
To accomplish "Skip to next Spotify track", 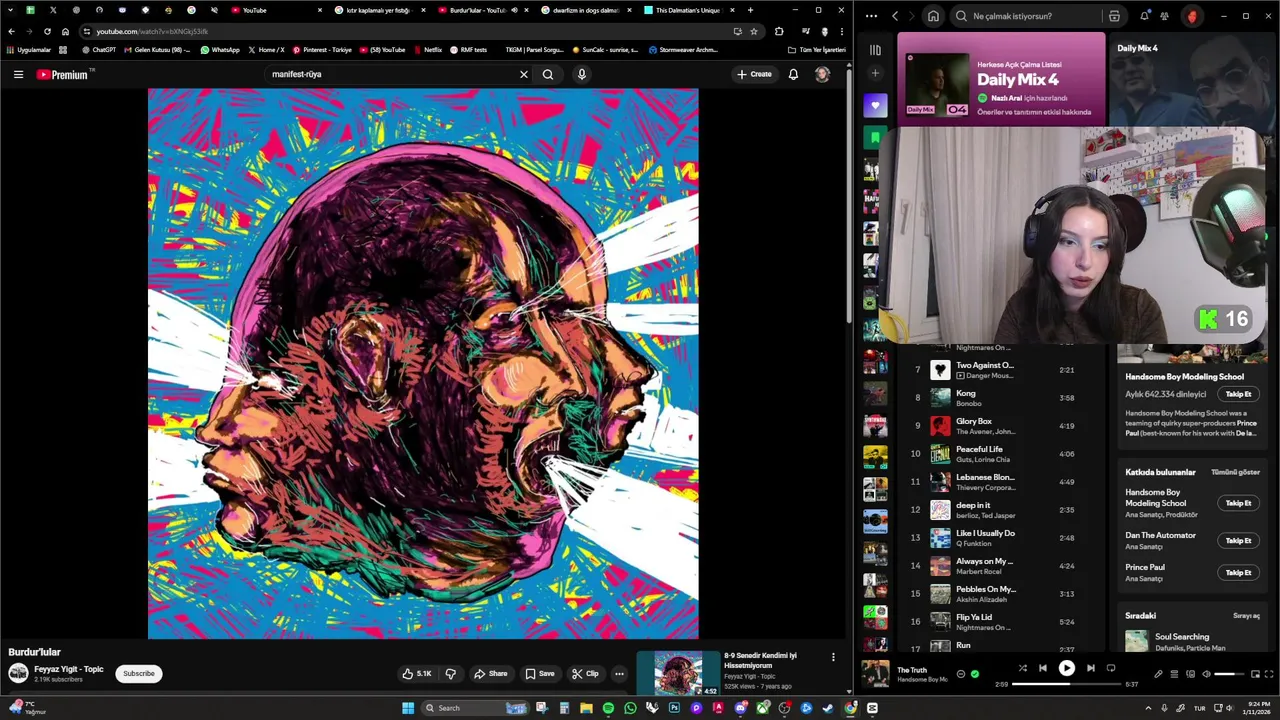I will pyautogui.click(x=1090, y=668).
